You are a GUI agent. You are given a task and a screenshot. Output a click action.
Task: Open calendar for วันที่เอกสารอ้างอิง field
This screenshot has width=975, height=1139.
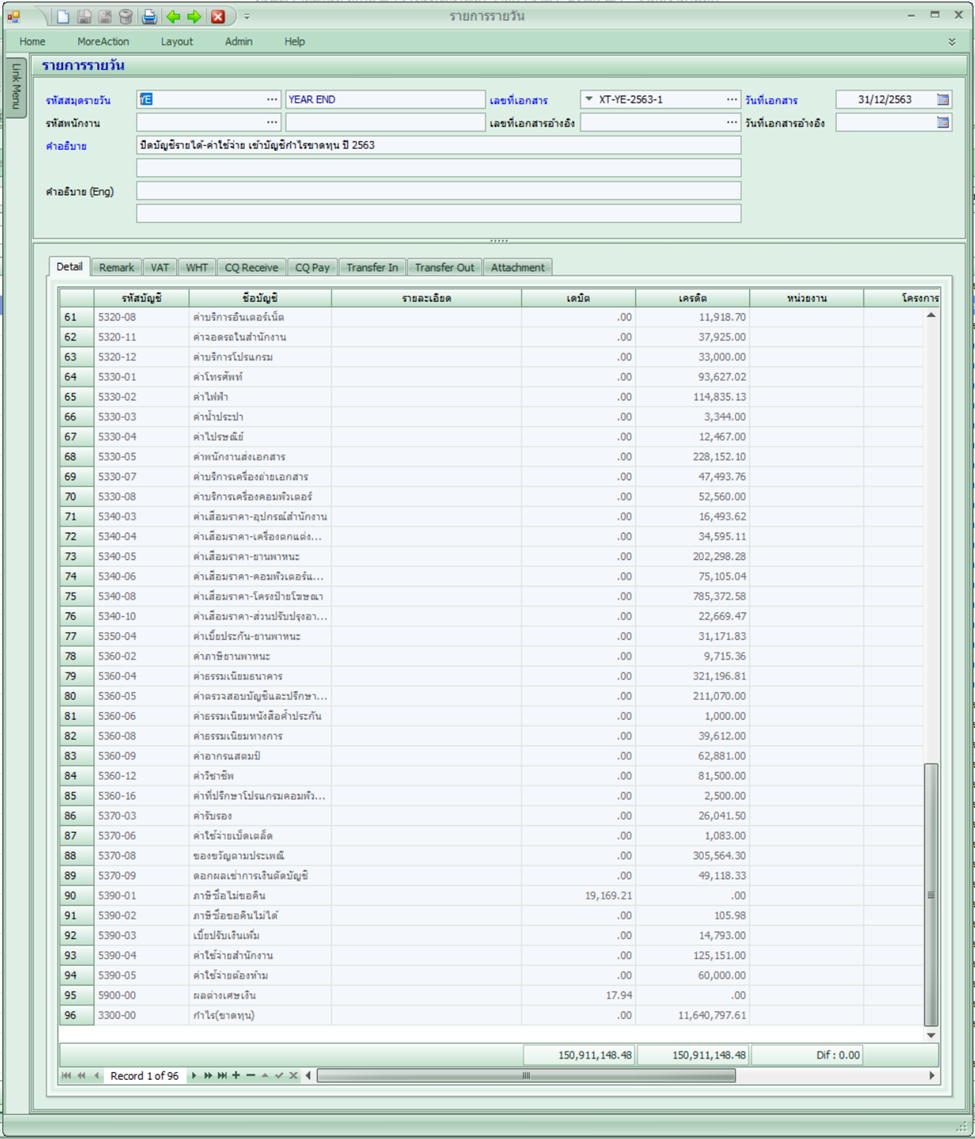[x=943, y=122]
